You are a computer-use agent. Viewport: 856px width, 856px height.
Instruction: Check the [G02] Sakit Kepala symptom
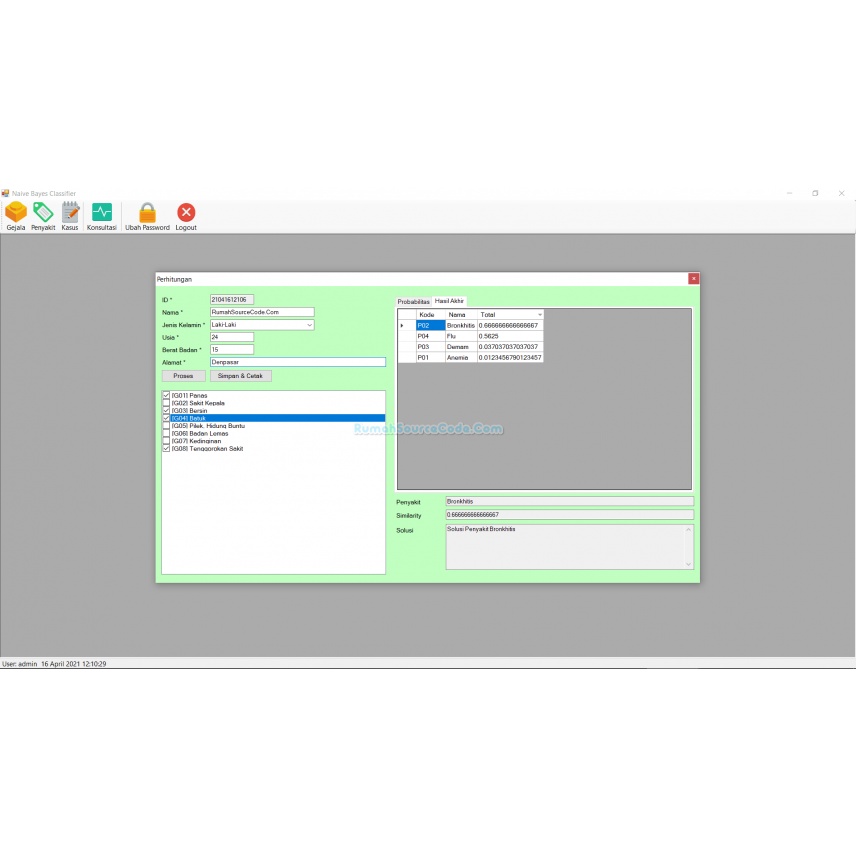(166, 403)
